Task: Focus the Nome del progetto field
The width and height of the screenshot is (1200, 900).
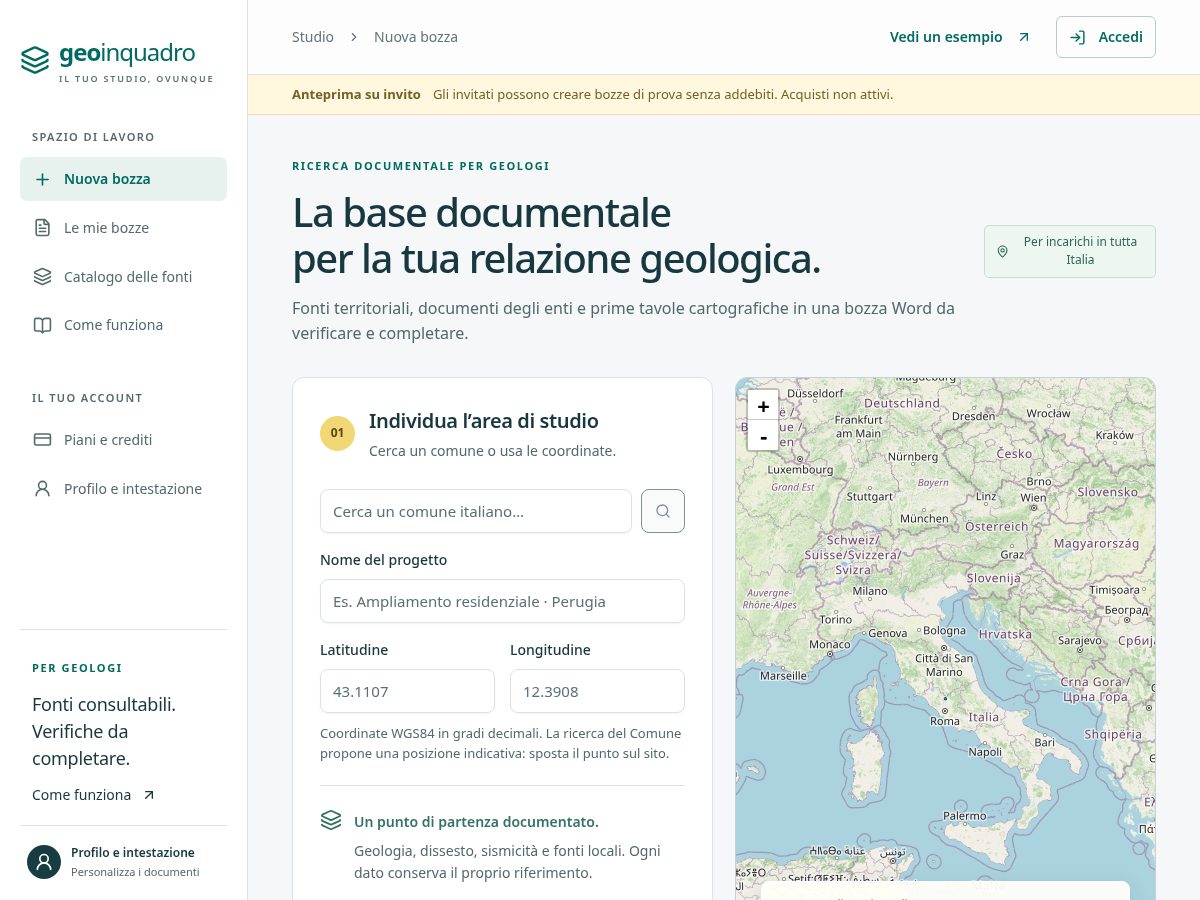Action: pos(502,601)
